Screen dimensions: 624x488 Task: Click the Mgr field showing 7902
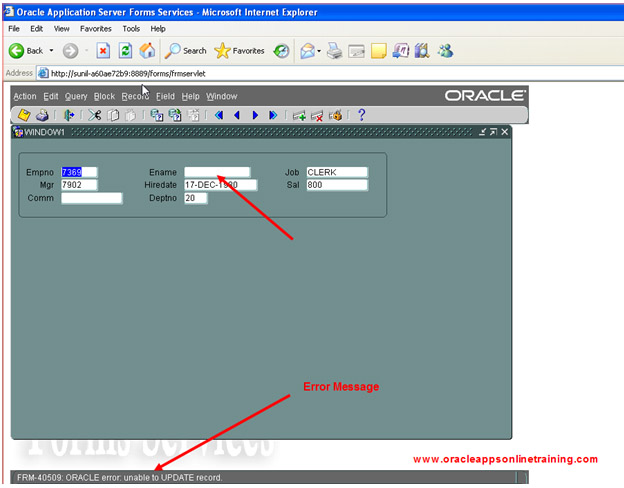(x=79, y=185)
